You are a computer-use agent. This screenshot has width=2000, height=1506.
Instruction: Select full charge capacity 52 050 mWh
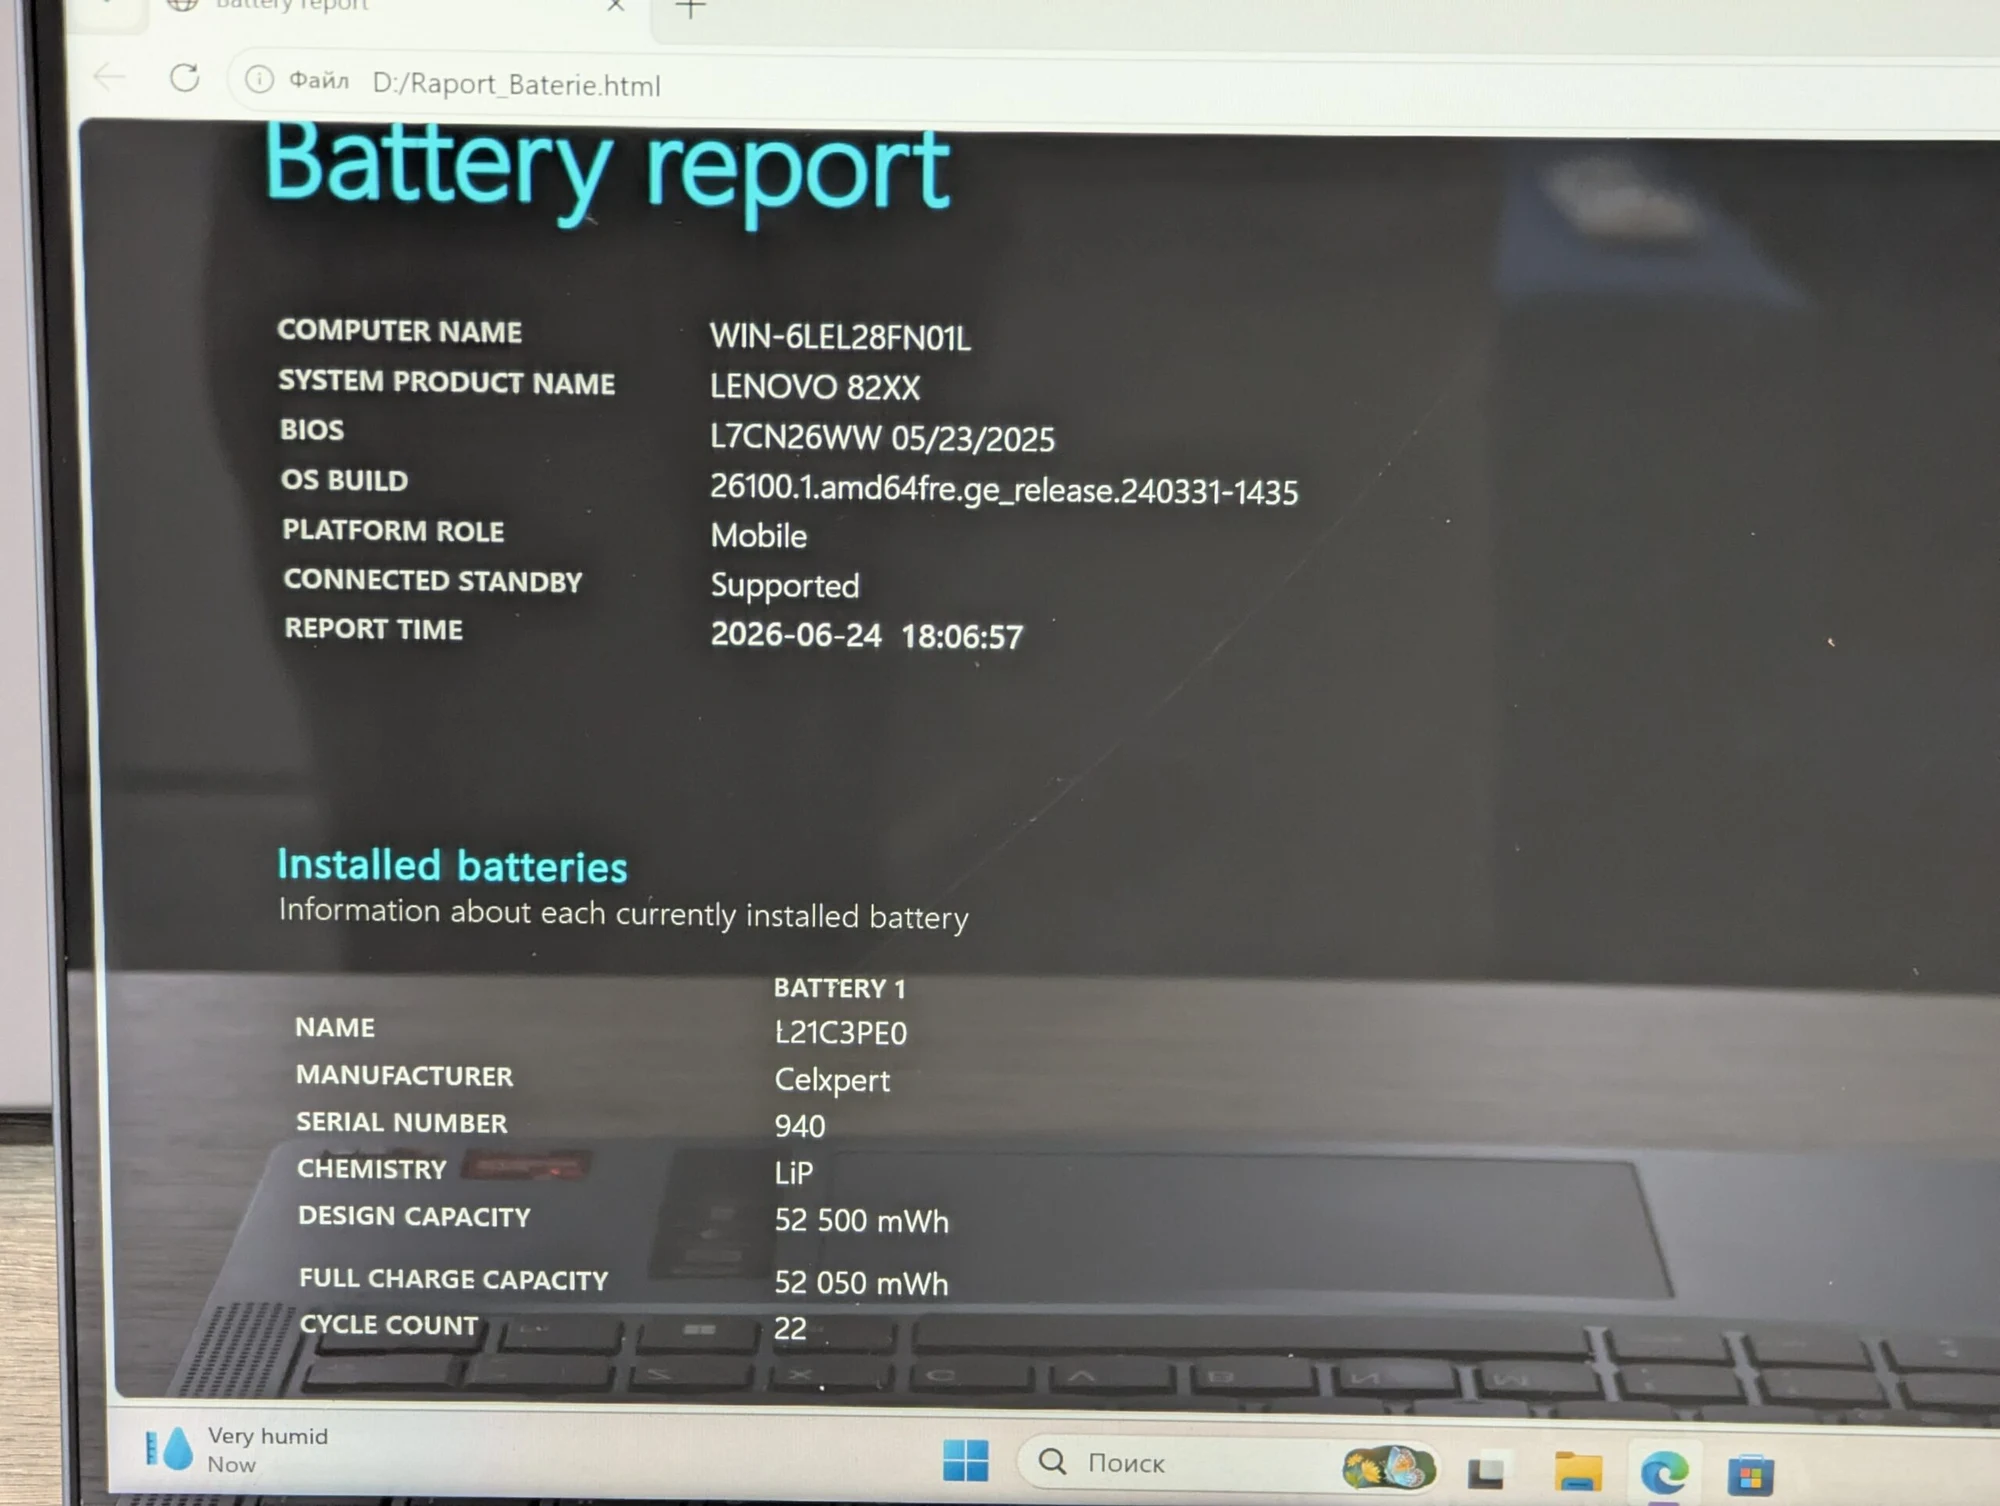coord(861,1283)
